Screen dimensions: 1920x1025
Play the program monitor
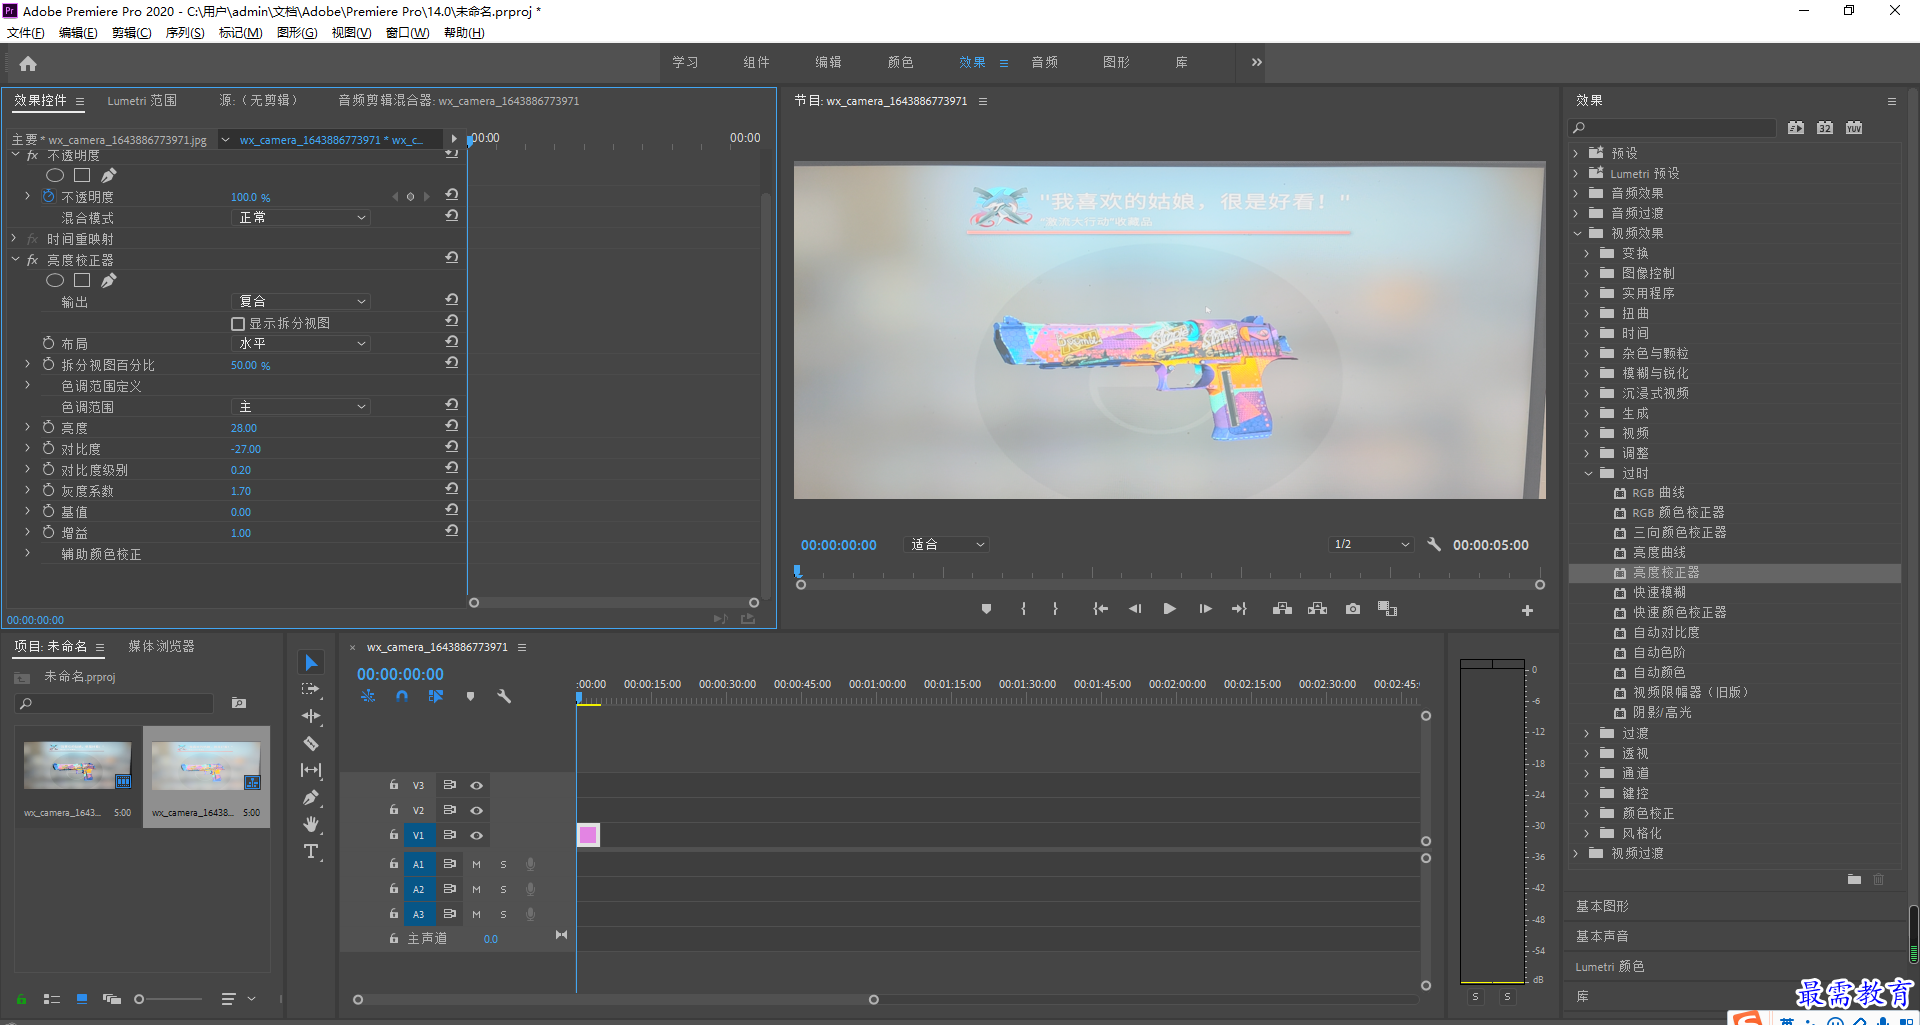[x=1169, y=609]
